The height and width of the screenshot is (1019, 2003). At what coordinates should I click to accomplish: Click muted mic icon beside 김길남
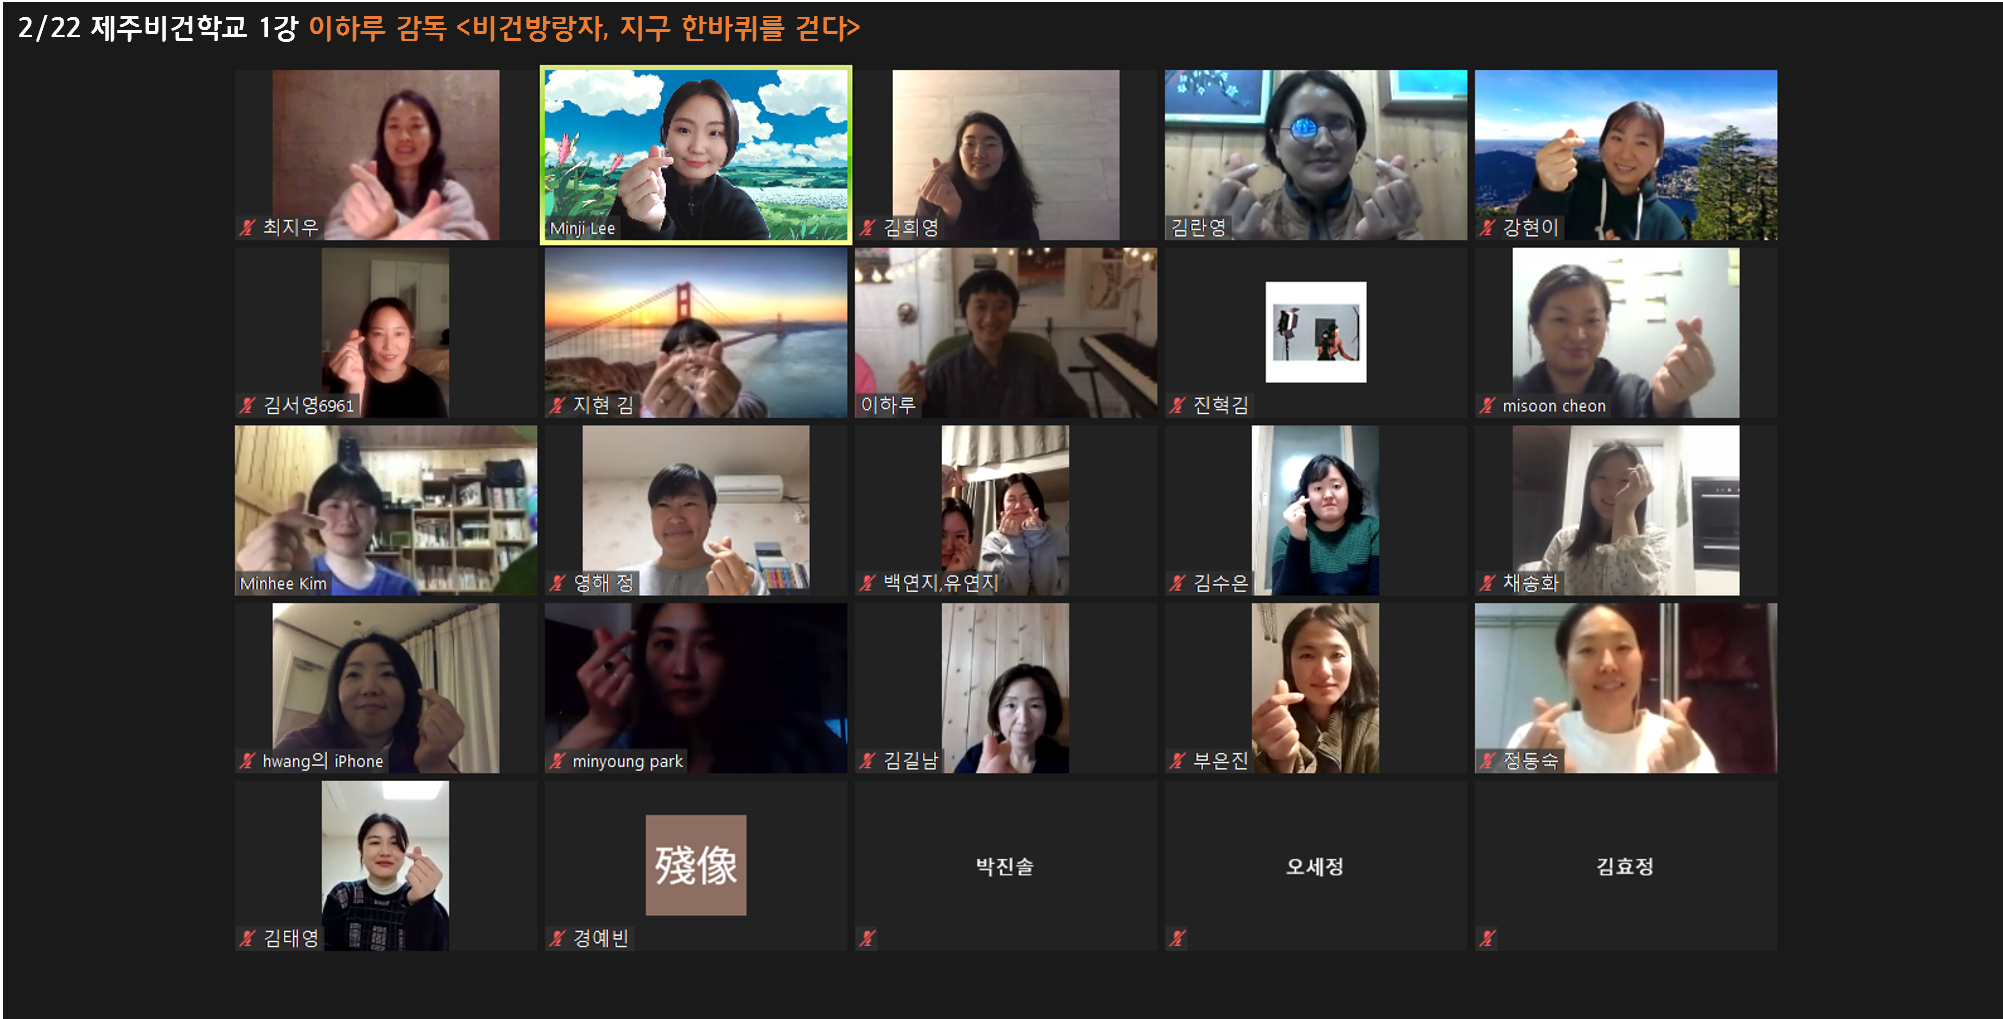click(x=867, y=761)
